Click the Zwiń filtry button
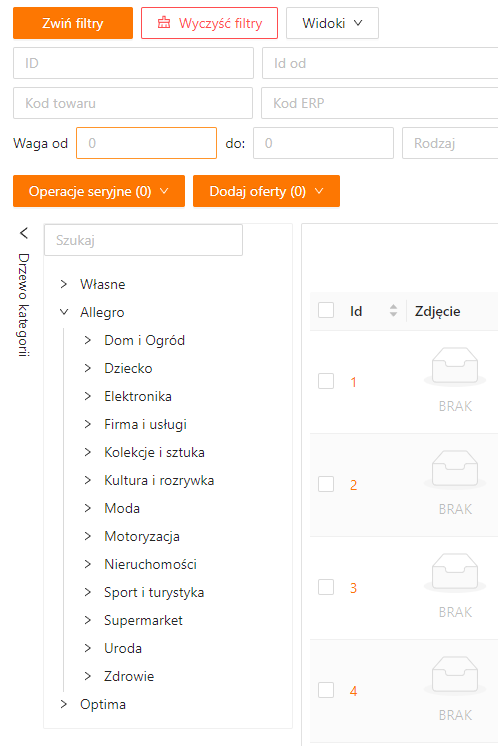This screenshot has height=746, width=498. 73,23
